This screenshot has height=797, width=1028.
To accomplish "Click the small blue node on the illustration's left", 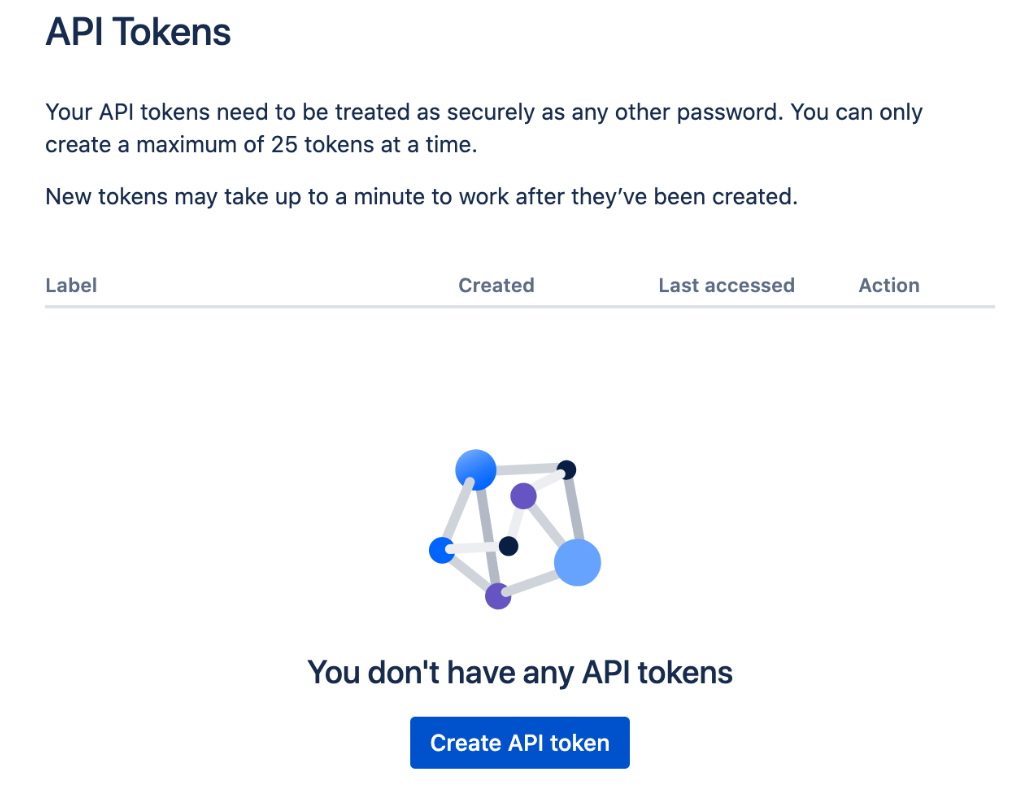I will pos(441,550).
